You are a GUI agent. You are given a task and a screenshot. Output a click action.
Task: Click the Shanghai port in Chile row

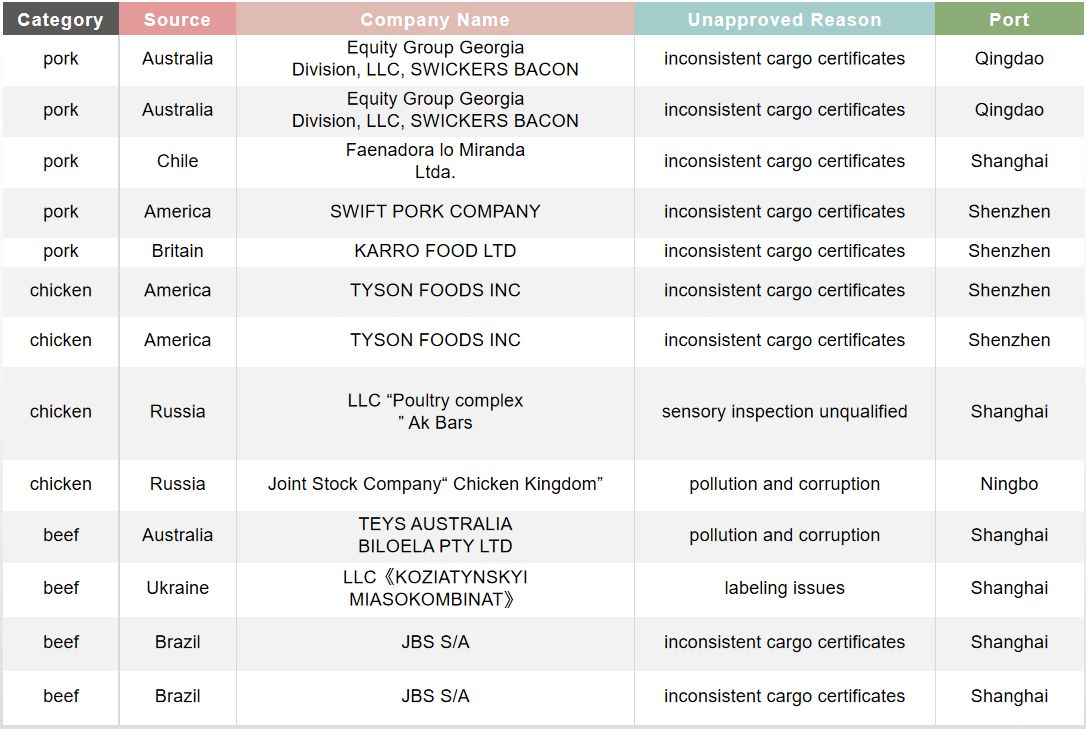pyautogui.click(x=1009, y=161)
